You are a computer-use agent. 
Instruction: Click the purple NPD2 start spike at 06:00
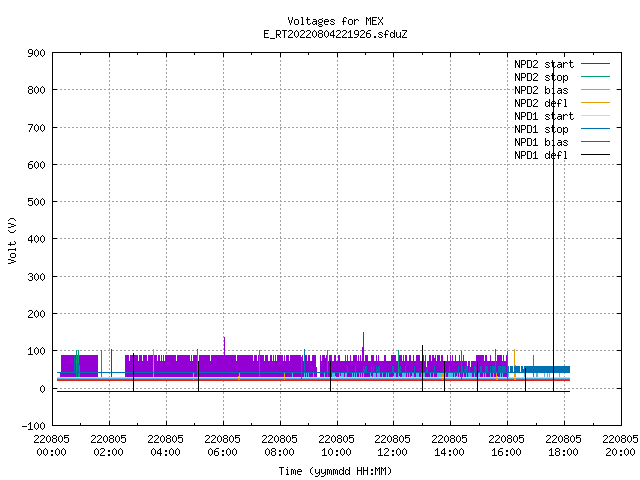point(224,345)
